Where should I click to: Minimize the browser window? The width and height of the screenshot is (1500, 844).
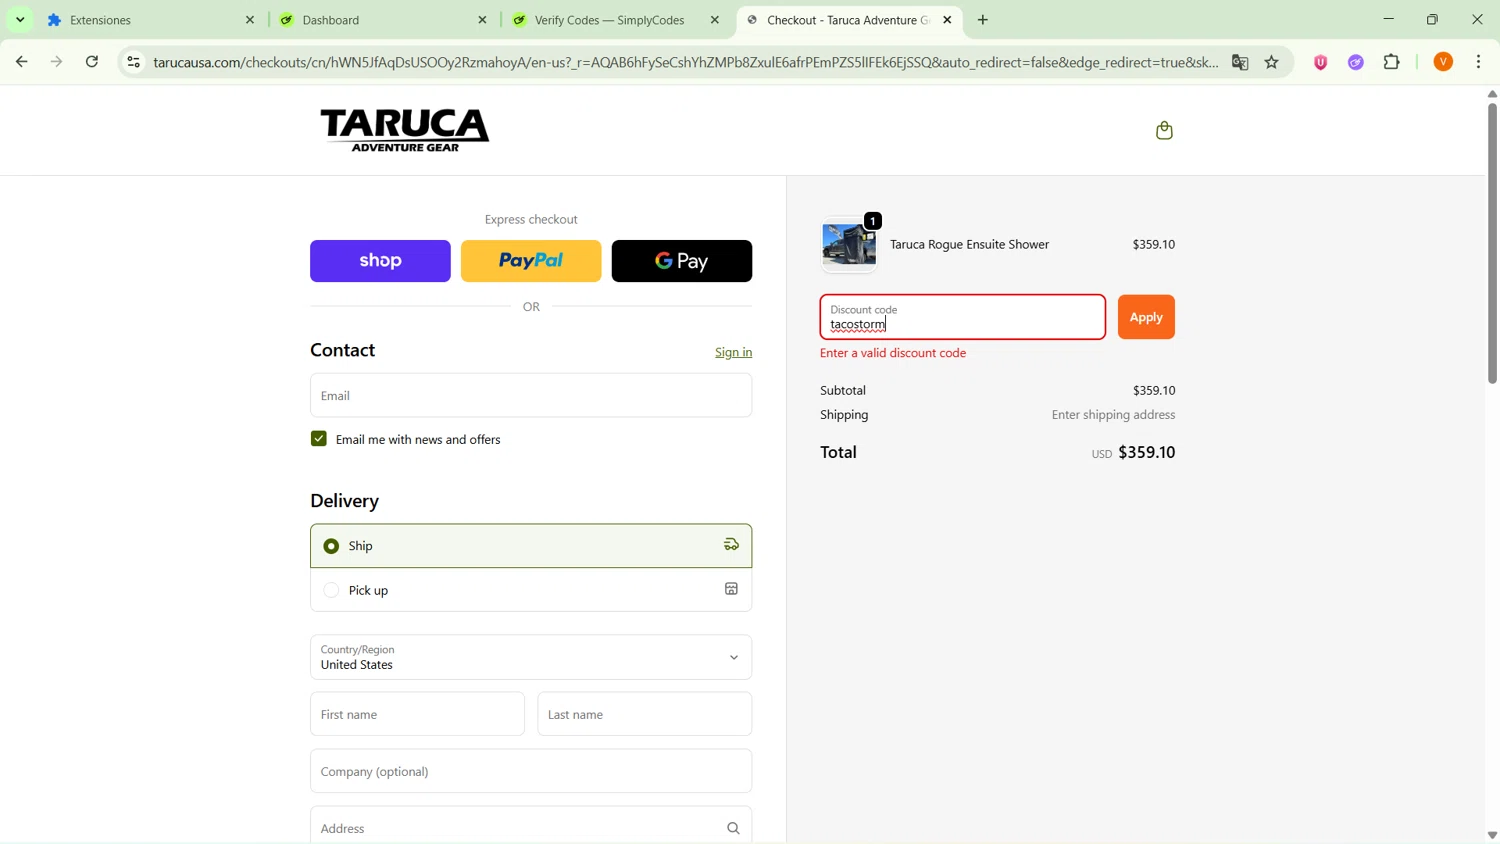[x=1388, y=19]
